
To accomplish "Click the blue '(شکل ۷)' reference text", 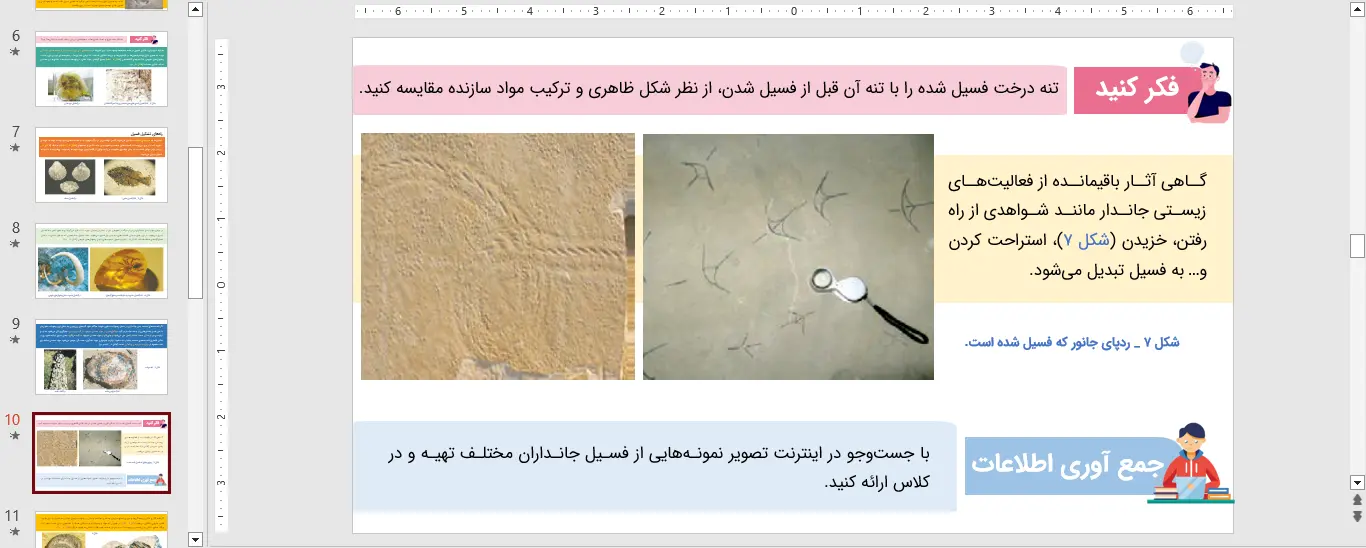I will pos(1087,240).
